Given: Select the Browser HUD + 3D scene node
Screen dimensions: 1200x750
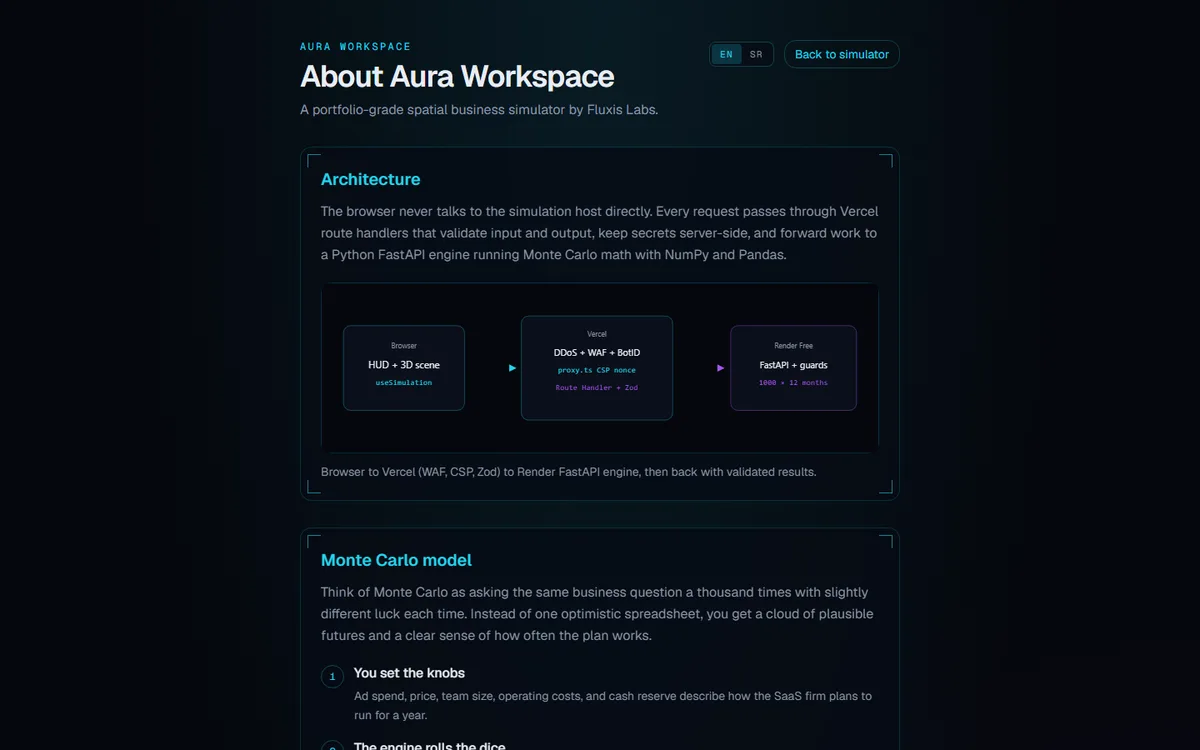Looking at the screenshot, I should pyautogui.click(x=404, y=367).
